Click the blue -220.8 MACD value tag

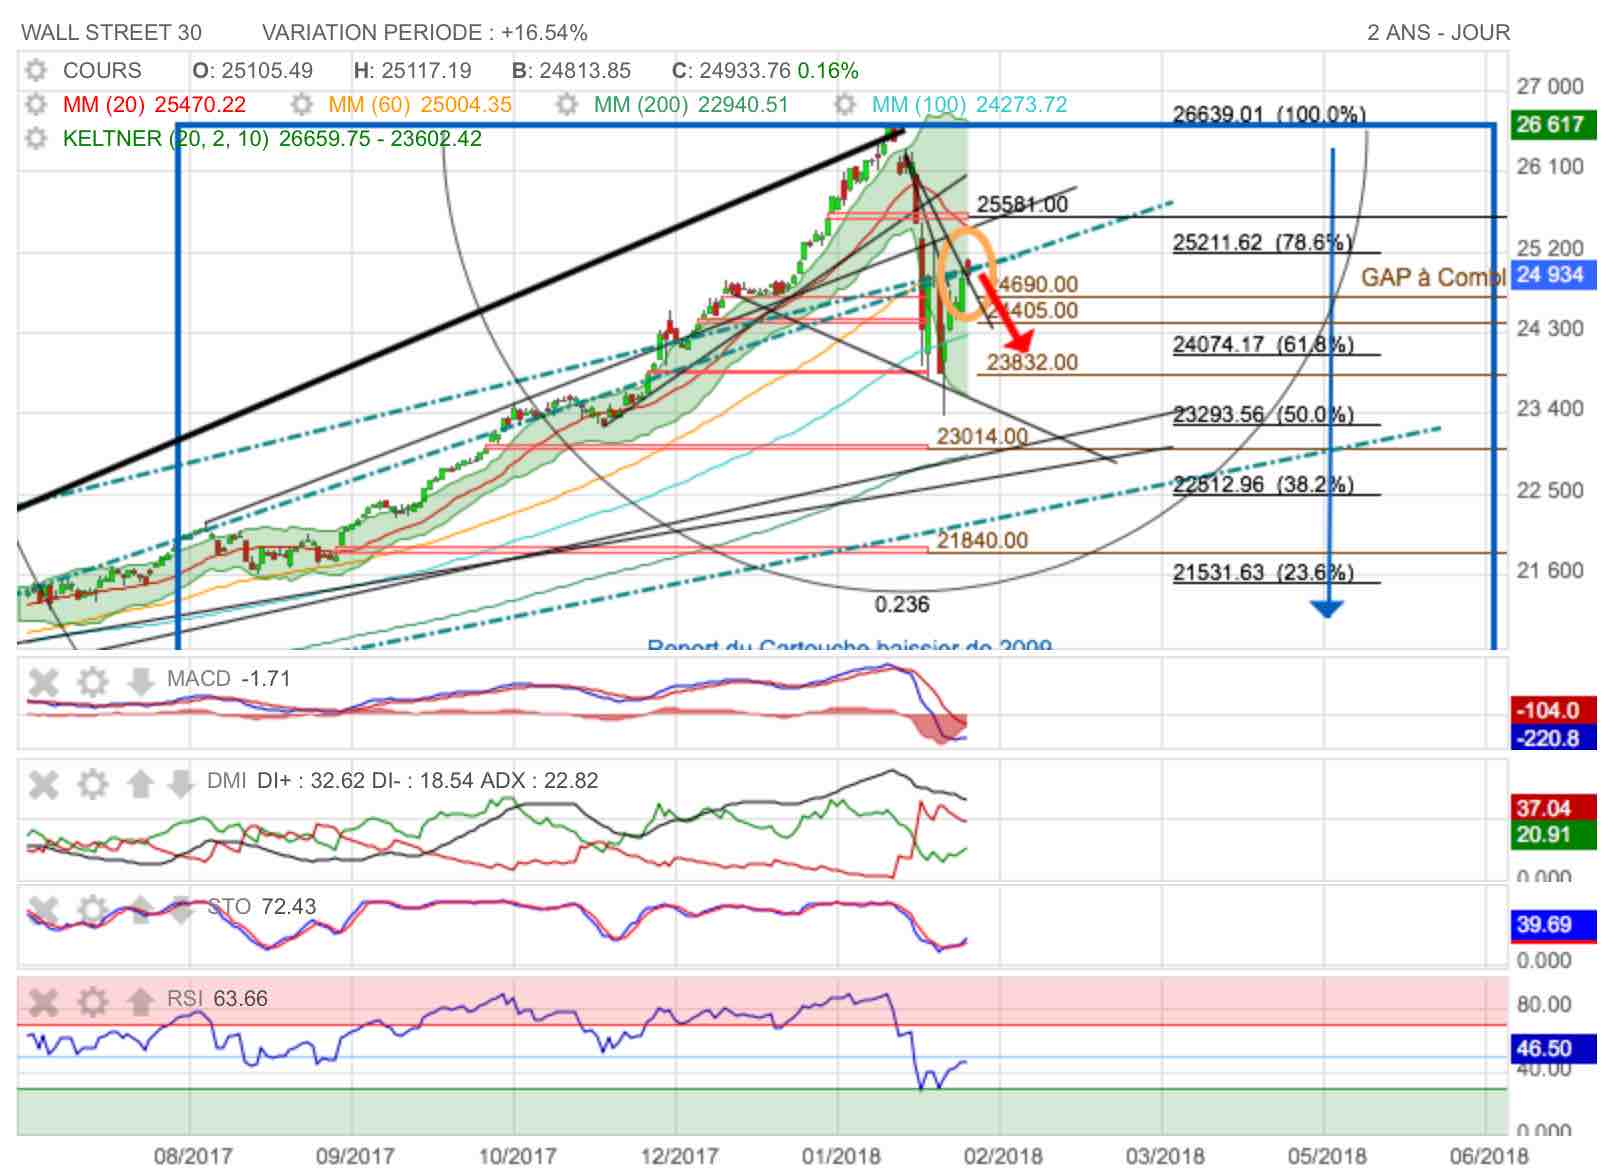(1553, 738)
